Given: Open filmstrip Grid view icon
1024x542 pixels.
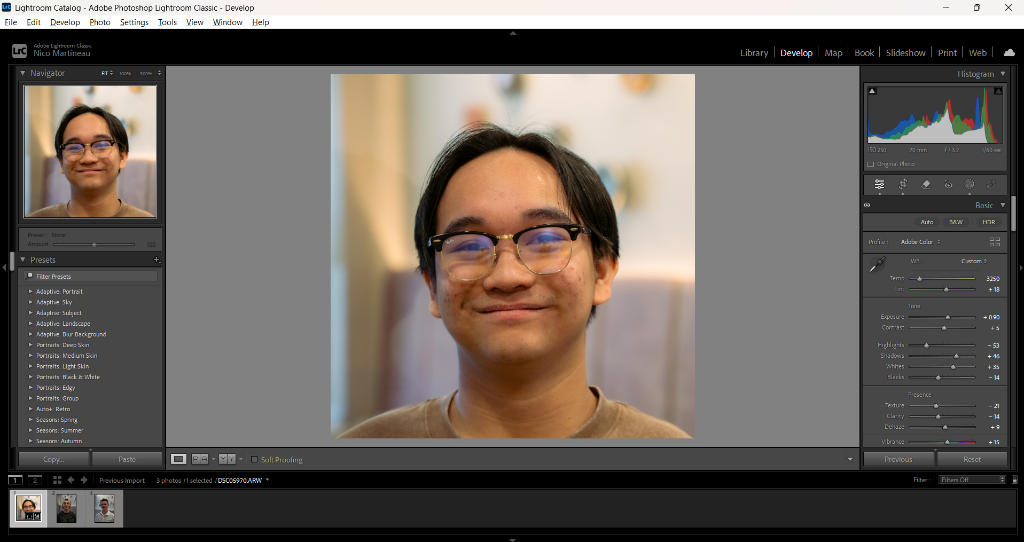Looking at the screenshot, I should click(57, 480).
